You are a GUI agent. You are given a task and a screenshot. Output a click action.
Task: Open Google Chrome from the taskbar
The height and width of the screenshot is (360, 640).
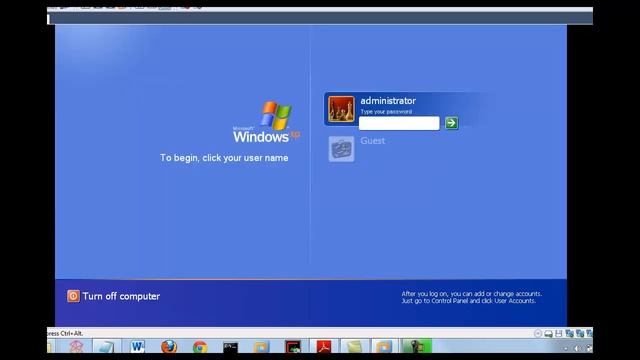tap(200, 347)
